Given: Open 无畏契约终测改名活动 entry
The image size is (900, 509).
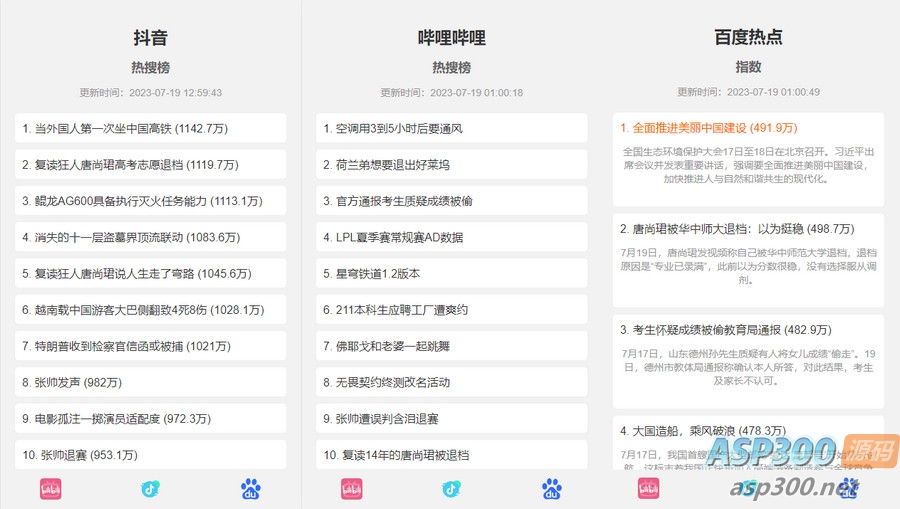Looking at the screenshot, I should point(451,382).
